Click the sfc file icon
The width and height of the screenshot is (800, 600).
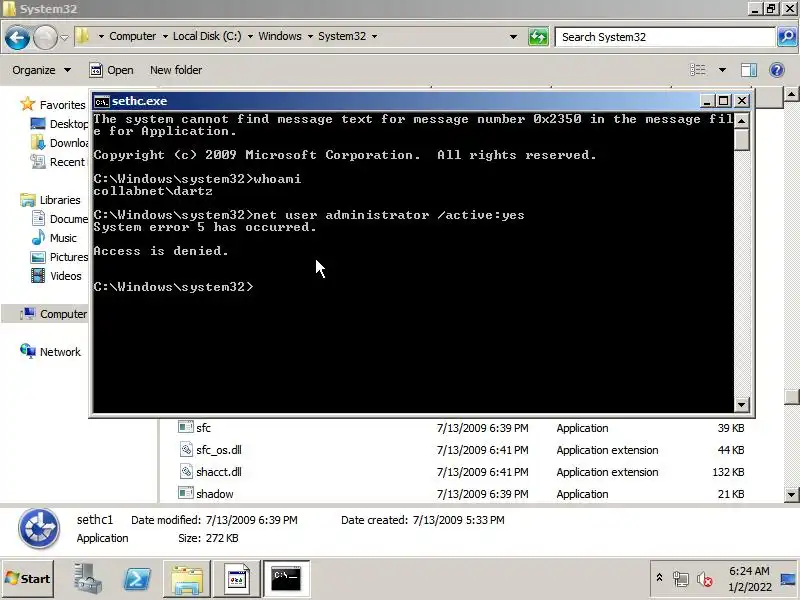[x=186, y=427]
